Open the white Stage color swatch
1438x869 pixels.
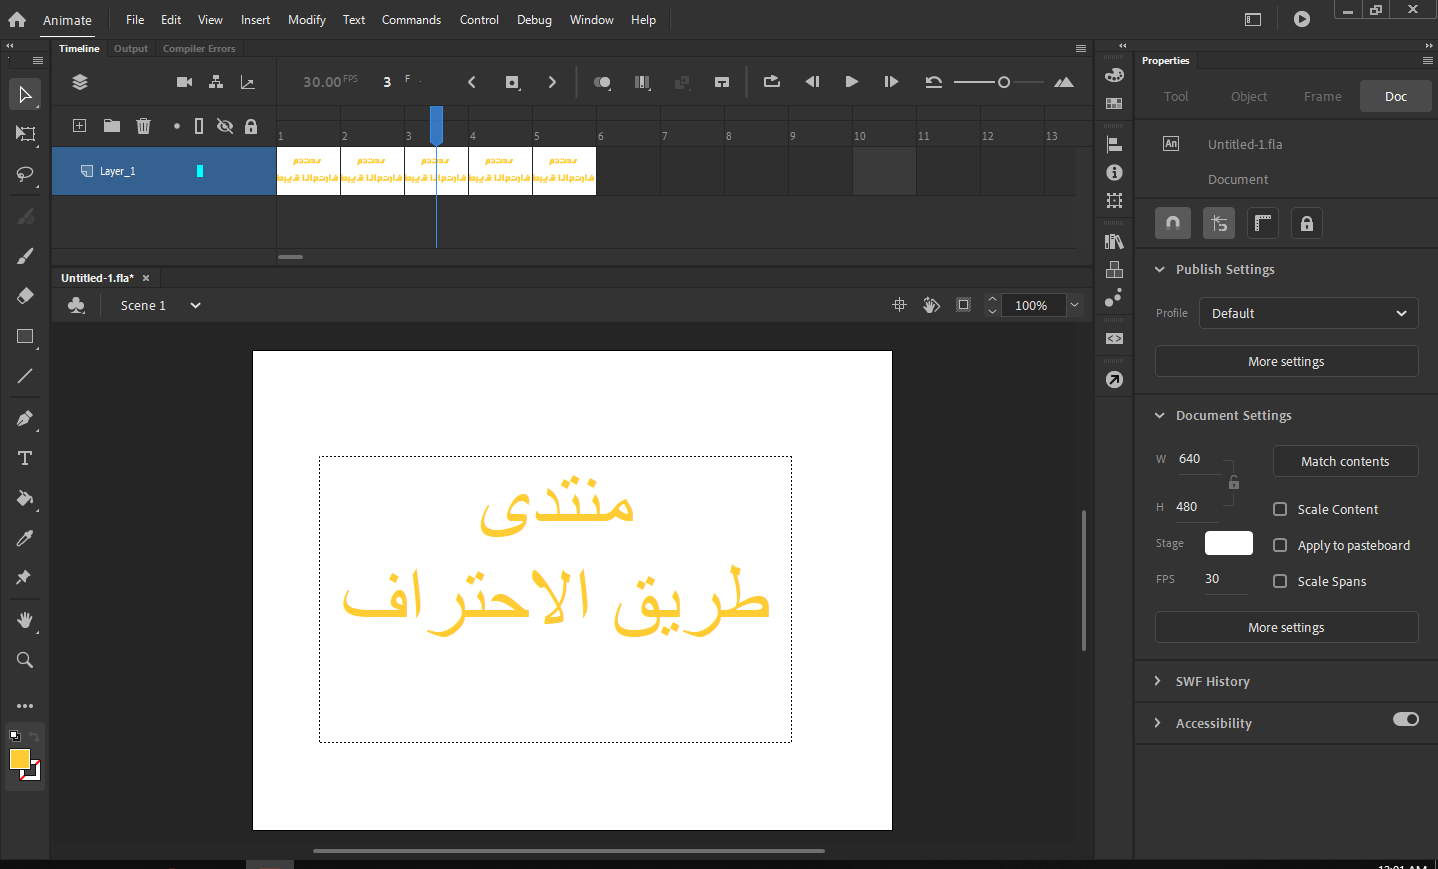coord(1228,543)
